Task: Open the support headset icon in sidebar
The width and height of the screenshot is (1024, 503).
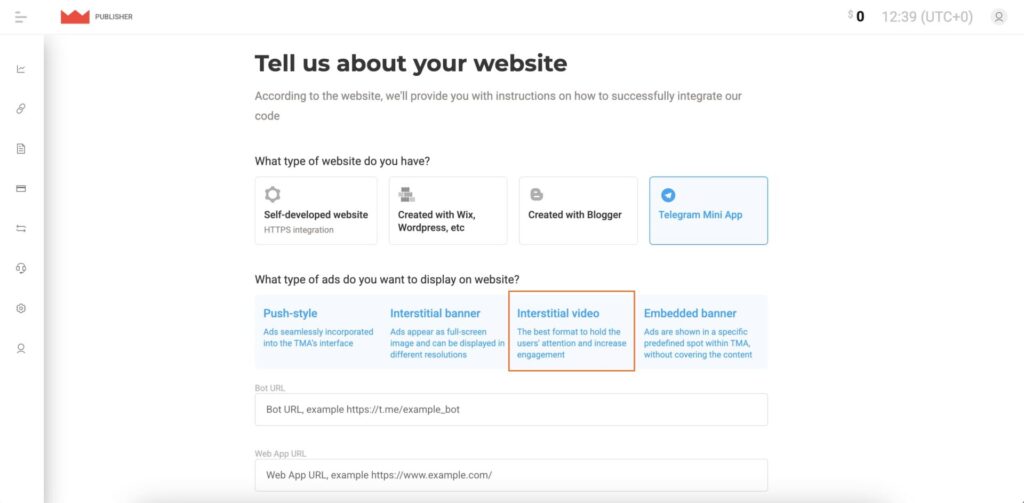Action: [x=21, y=269]
